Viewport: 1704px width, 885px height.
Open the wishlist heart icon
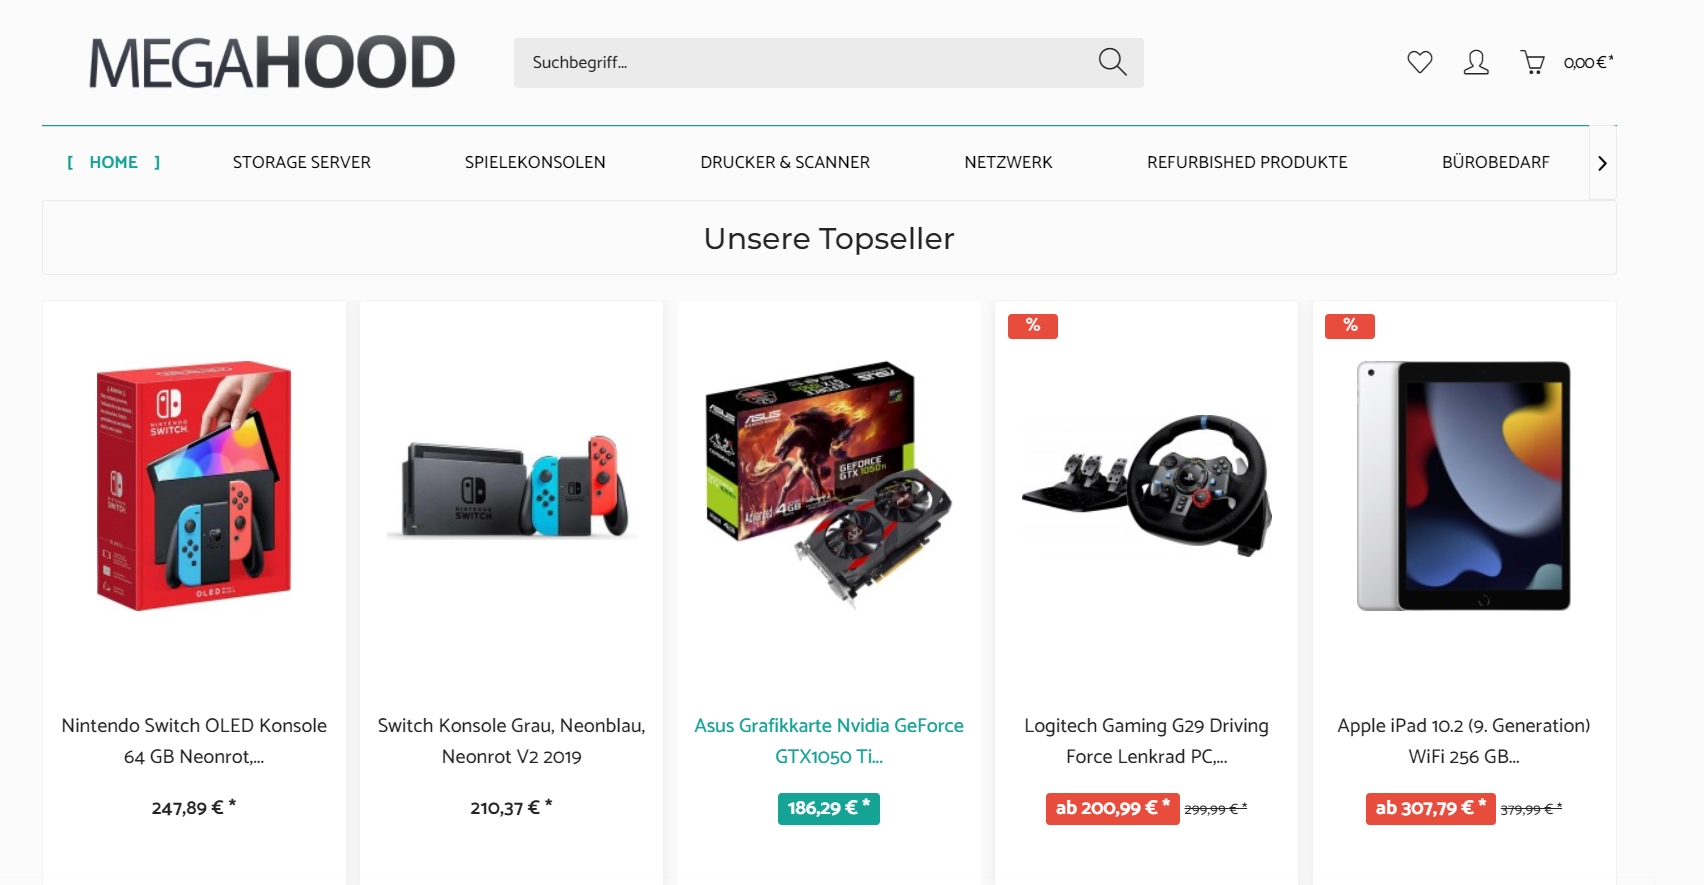(1419, 62)
